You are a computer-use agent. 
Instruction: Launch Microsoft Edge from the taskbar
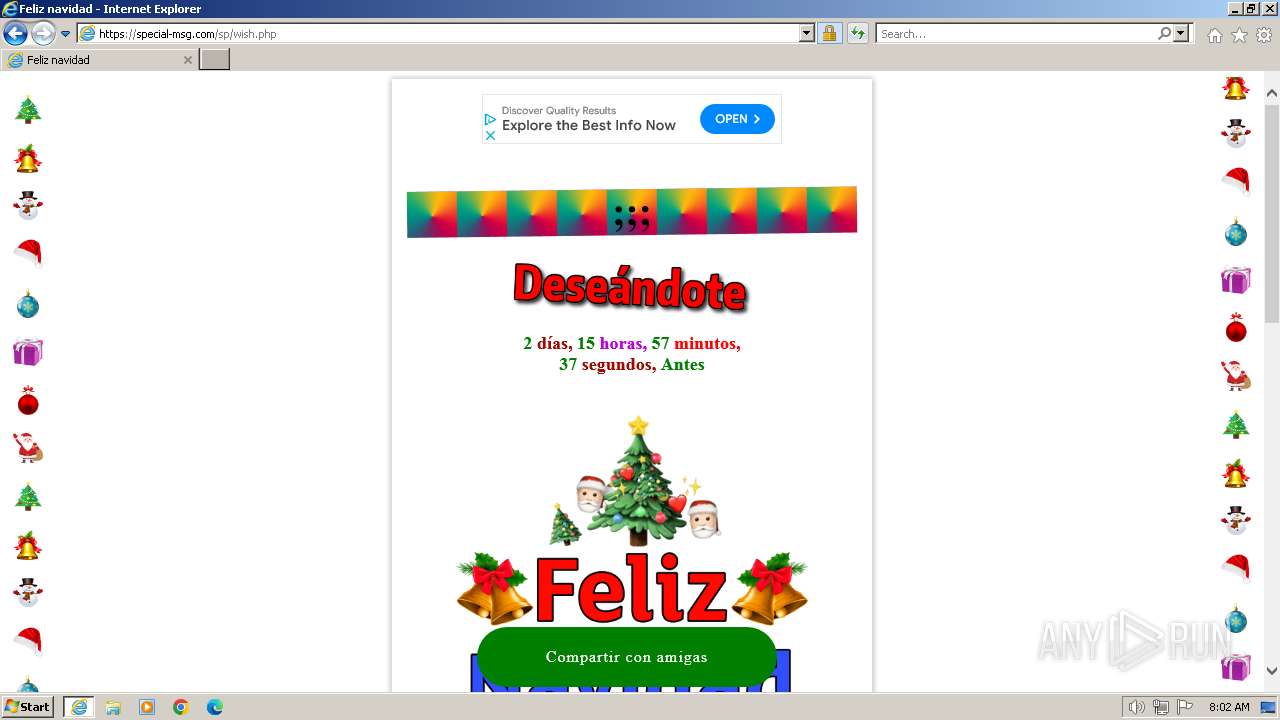pyautogui.click(x=215, y=707)
